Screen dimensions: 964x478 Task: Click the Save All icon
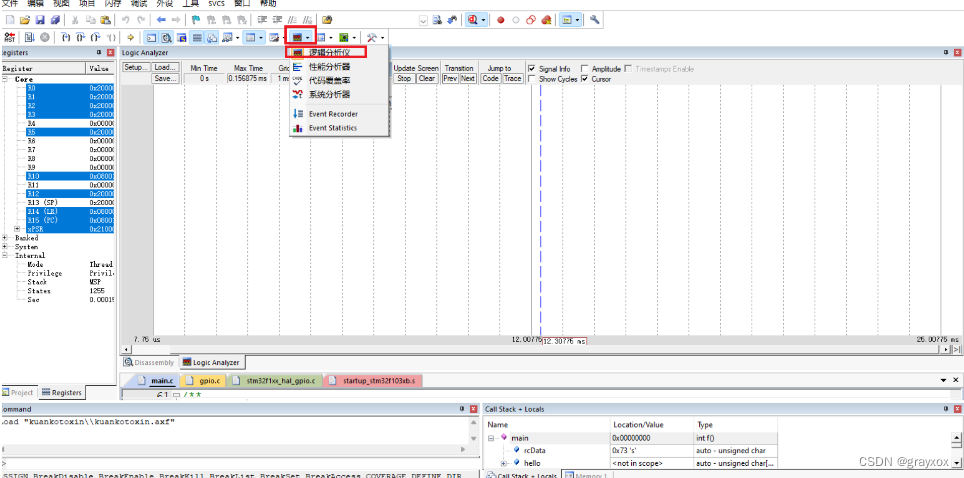55,20
